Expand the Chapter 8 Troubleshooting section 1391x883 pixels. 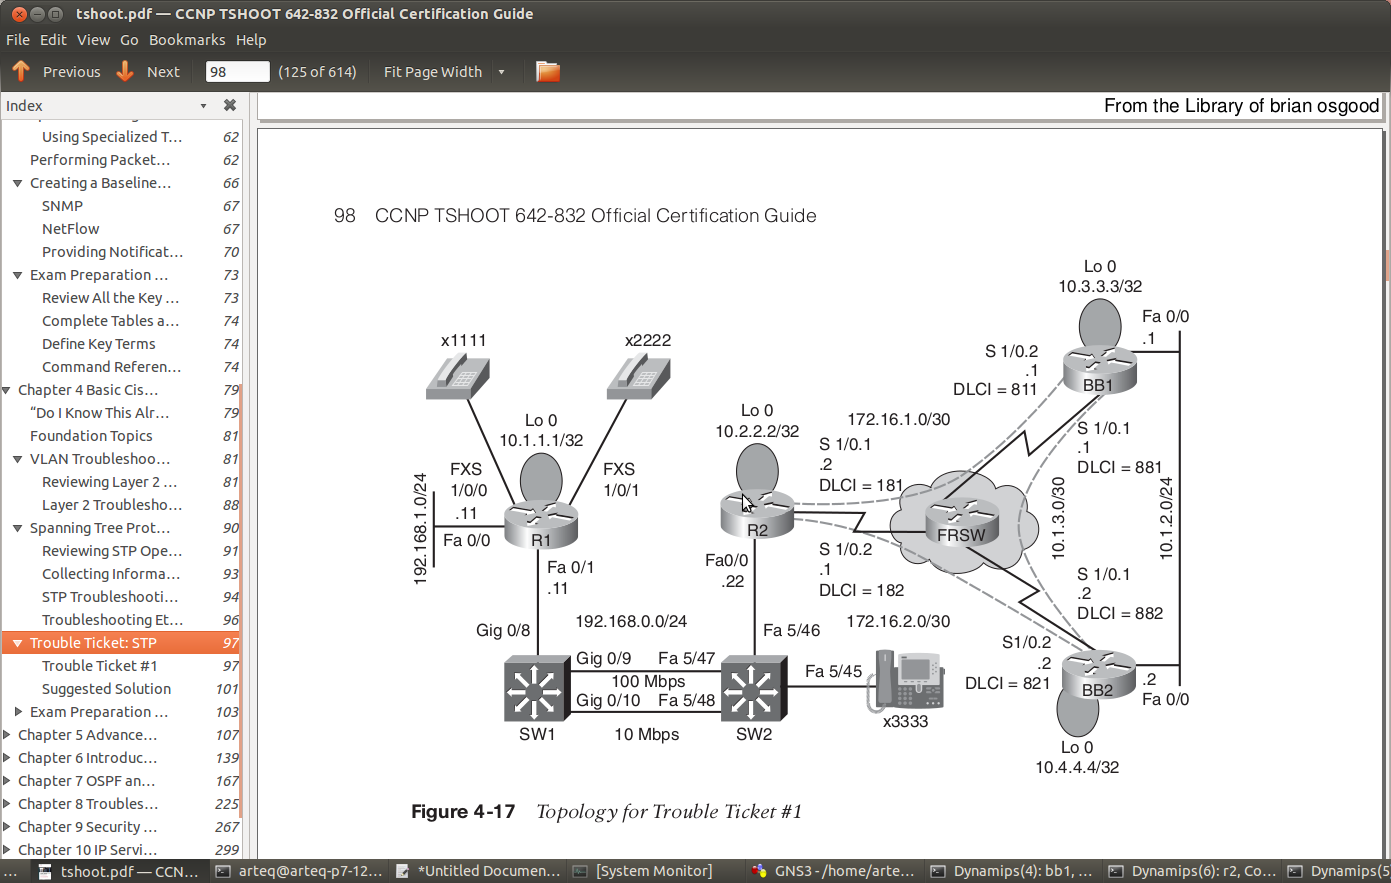pyautogui.click(x=7, y=804)
